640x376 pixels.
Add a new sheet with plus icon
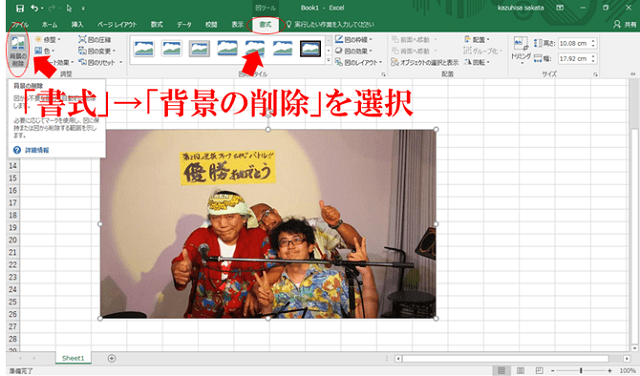click(x=111, y=358)
